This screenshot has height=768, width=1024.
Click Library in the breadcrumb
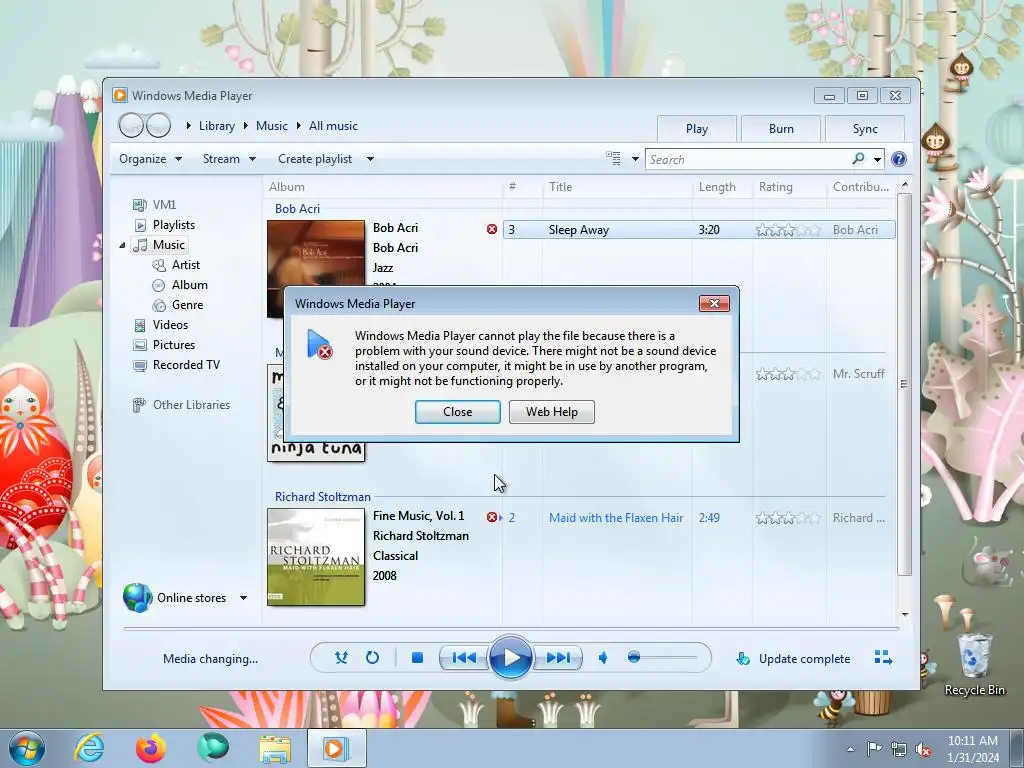(x=217, y=126)
